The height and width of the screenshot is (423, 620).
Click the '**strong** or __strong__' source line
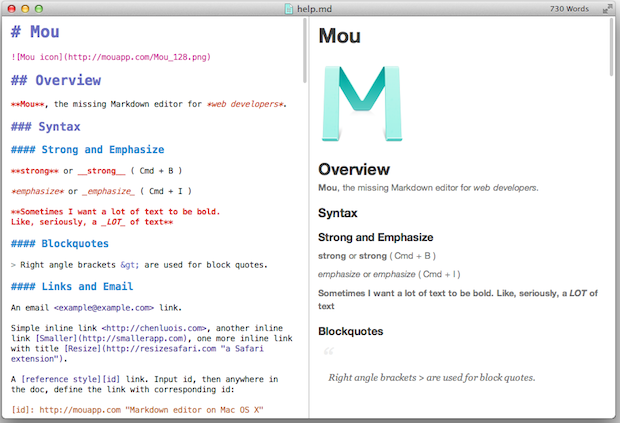tap(96, 171)
